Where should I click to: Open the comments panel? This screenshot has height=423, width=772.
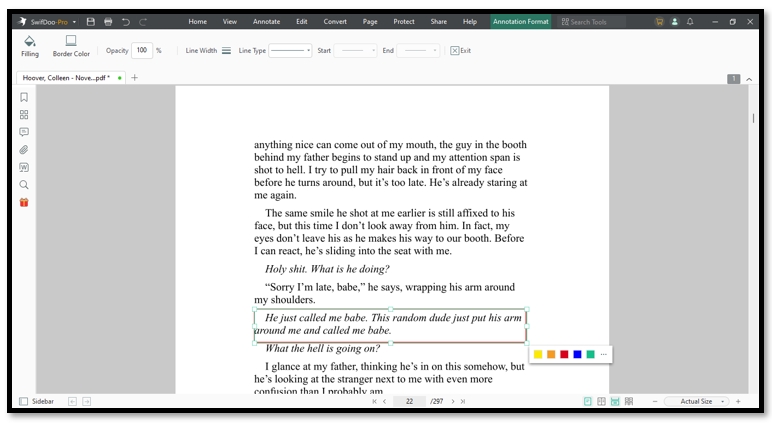point(24,132)
